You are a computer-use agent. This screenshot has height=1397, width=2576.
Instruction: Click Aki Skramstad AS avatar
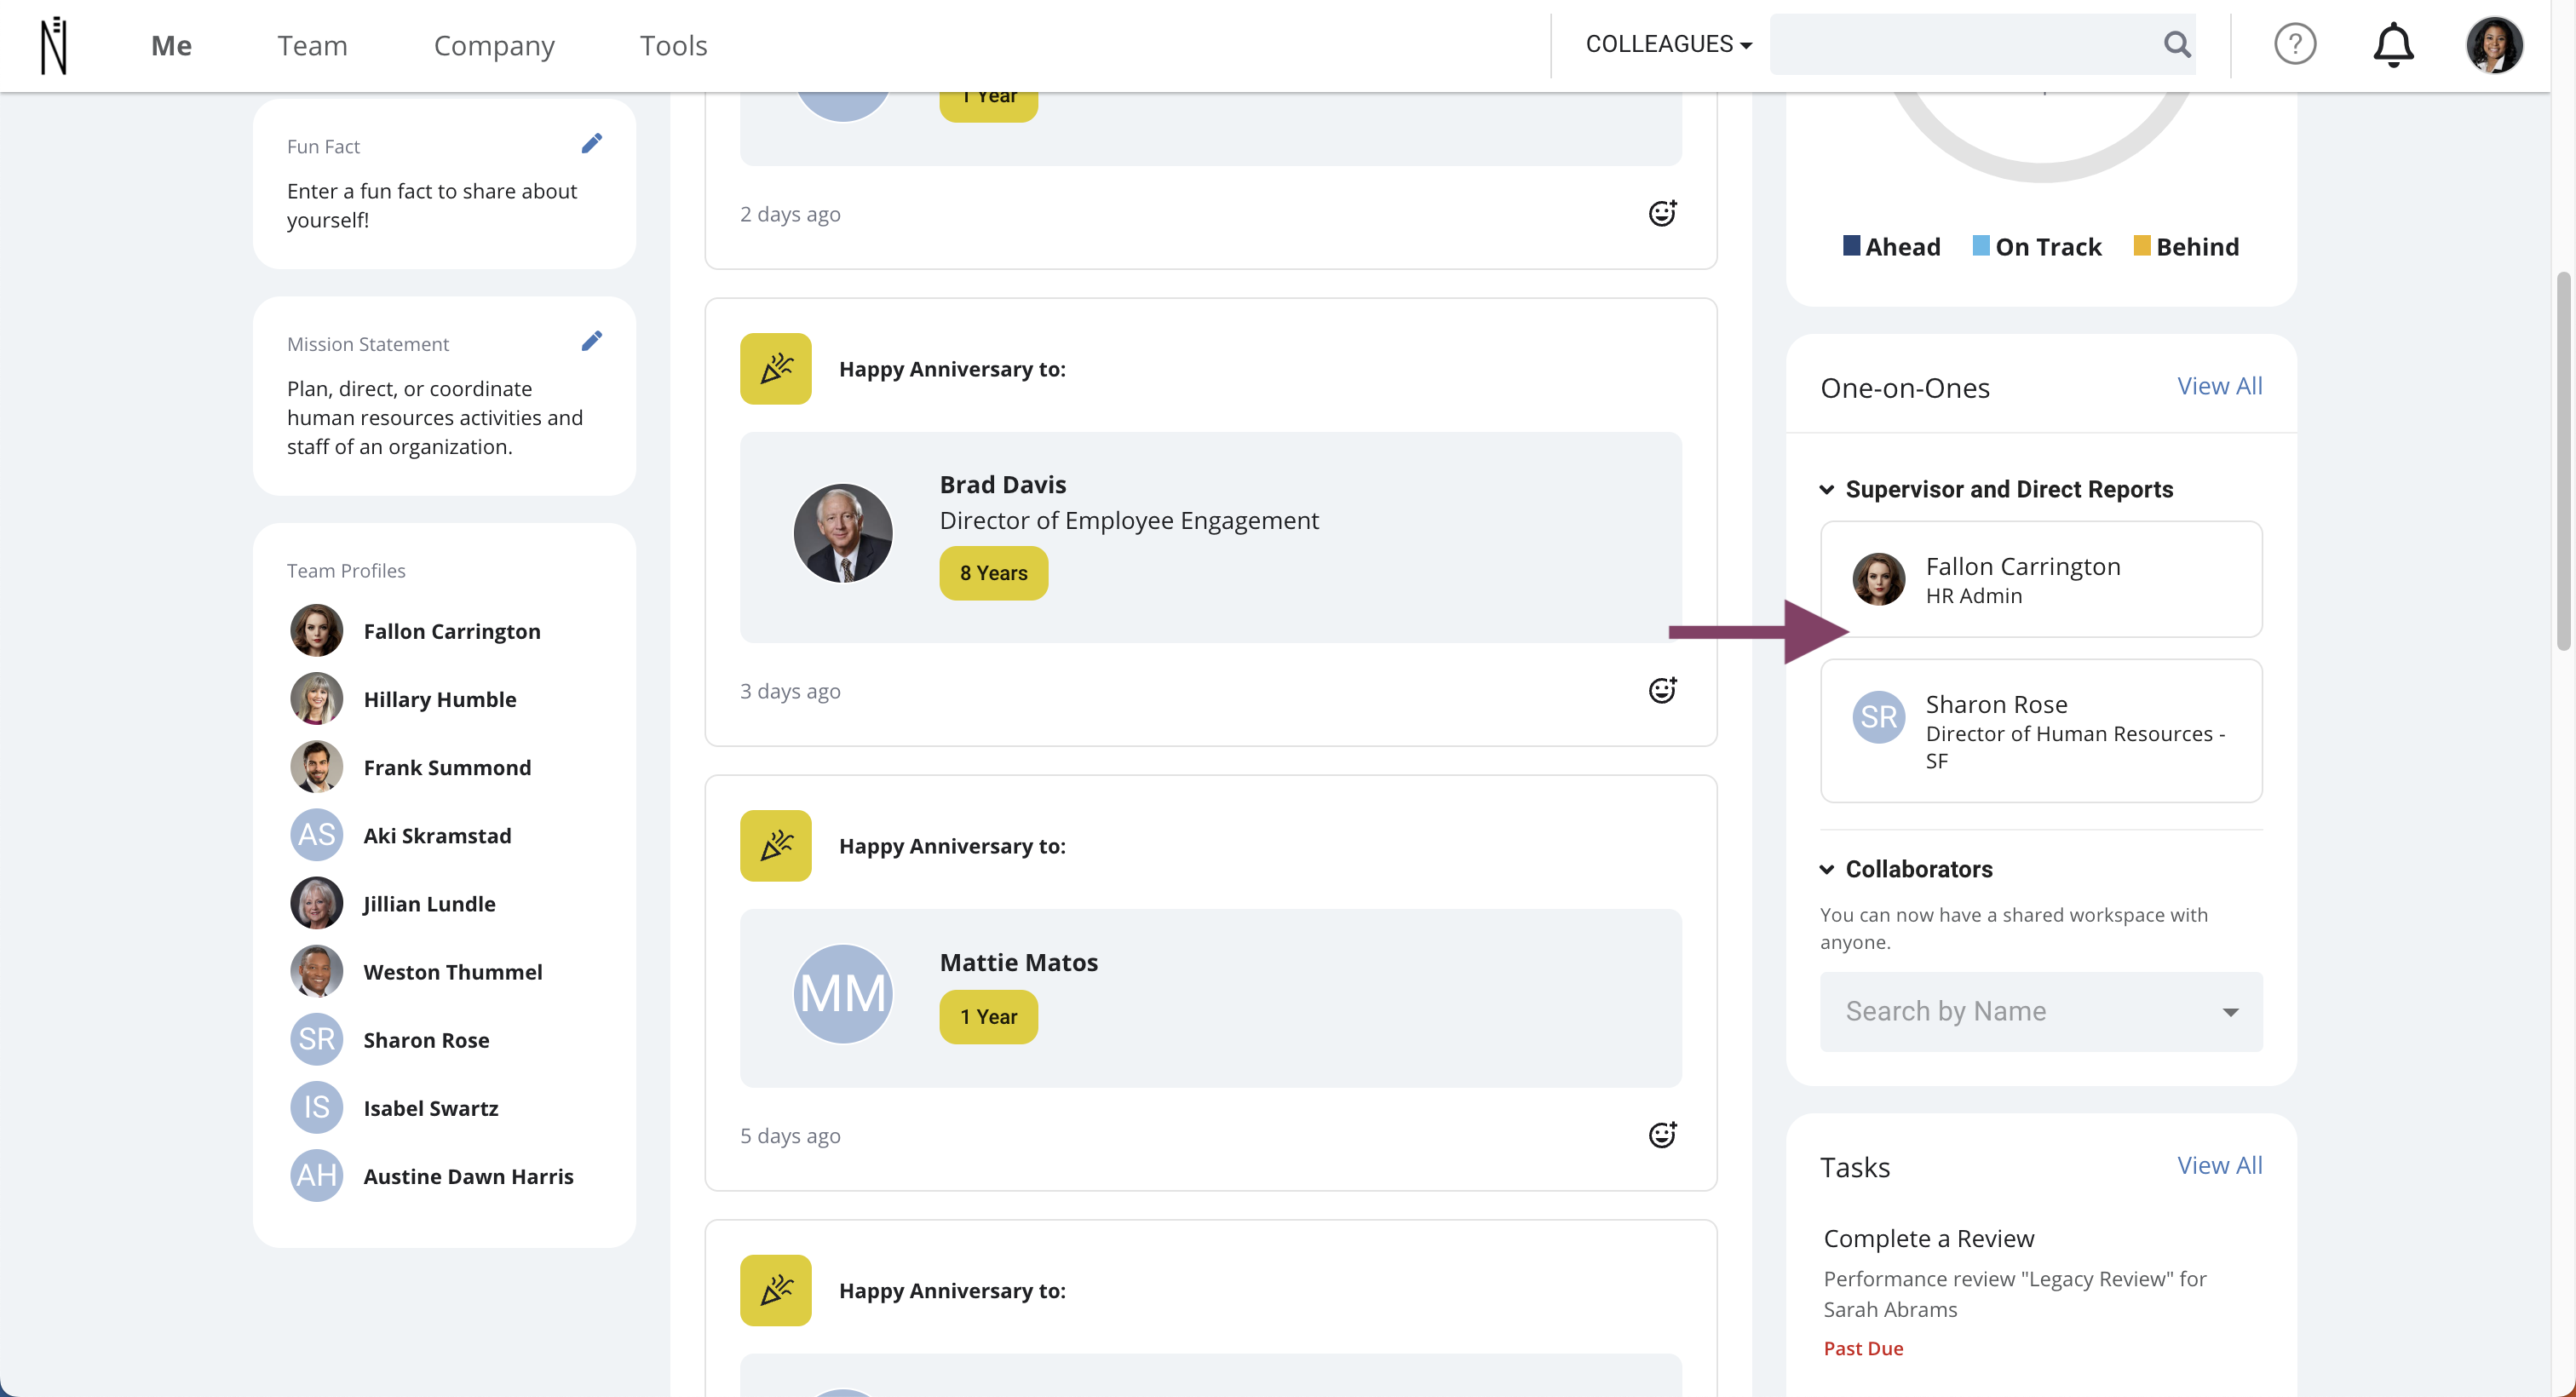coord(316,834)
